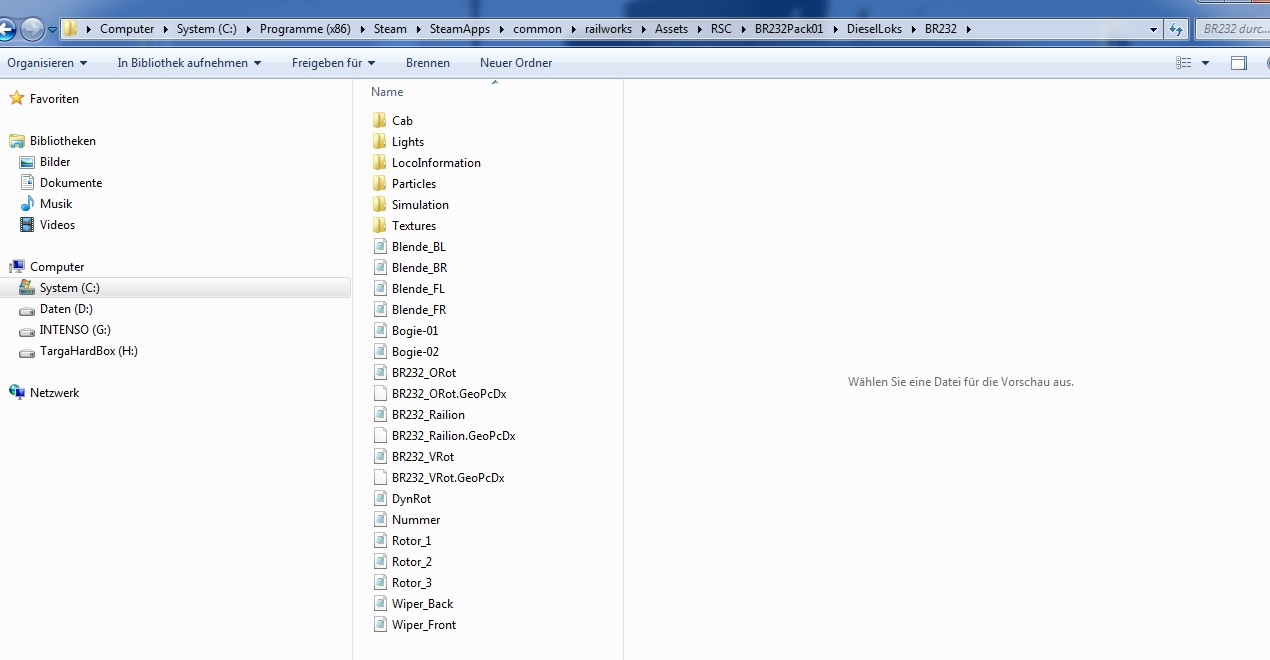Screen dimensions: 1270x660
Task: Click the Musik note icon
Action: [x=27, y=203]
